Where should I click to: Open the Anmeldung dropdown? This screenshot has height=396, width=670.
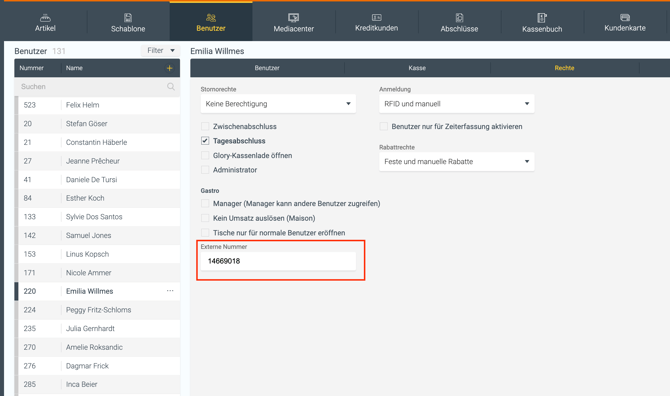pyautogui.click(x=457, y=104)
